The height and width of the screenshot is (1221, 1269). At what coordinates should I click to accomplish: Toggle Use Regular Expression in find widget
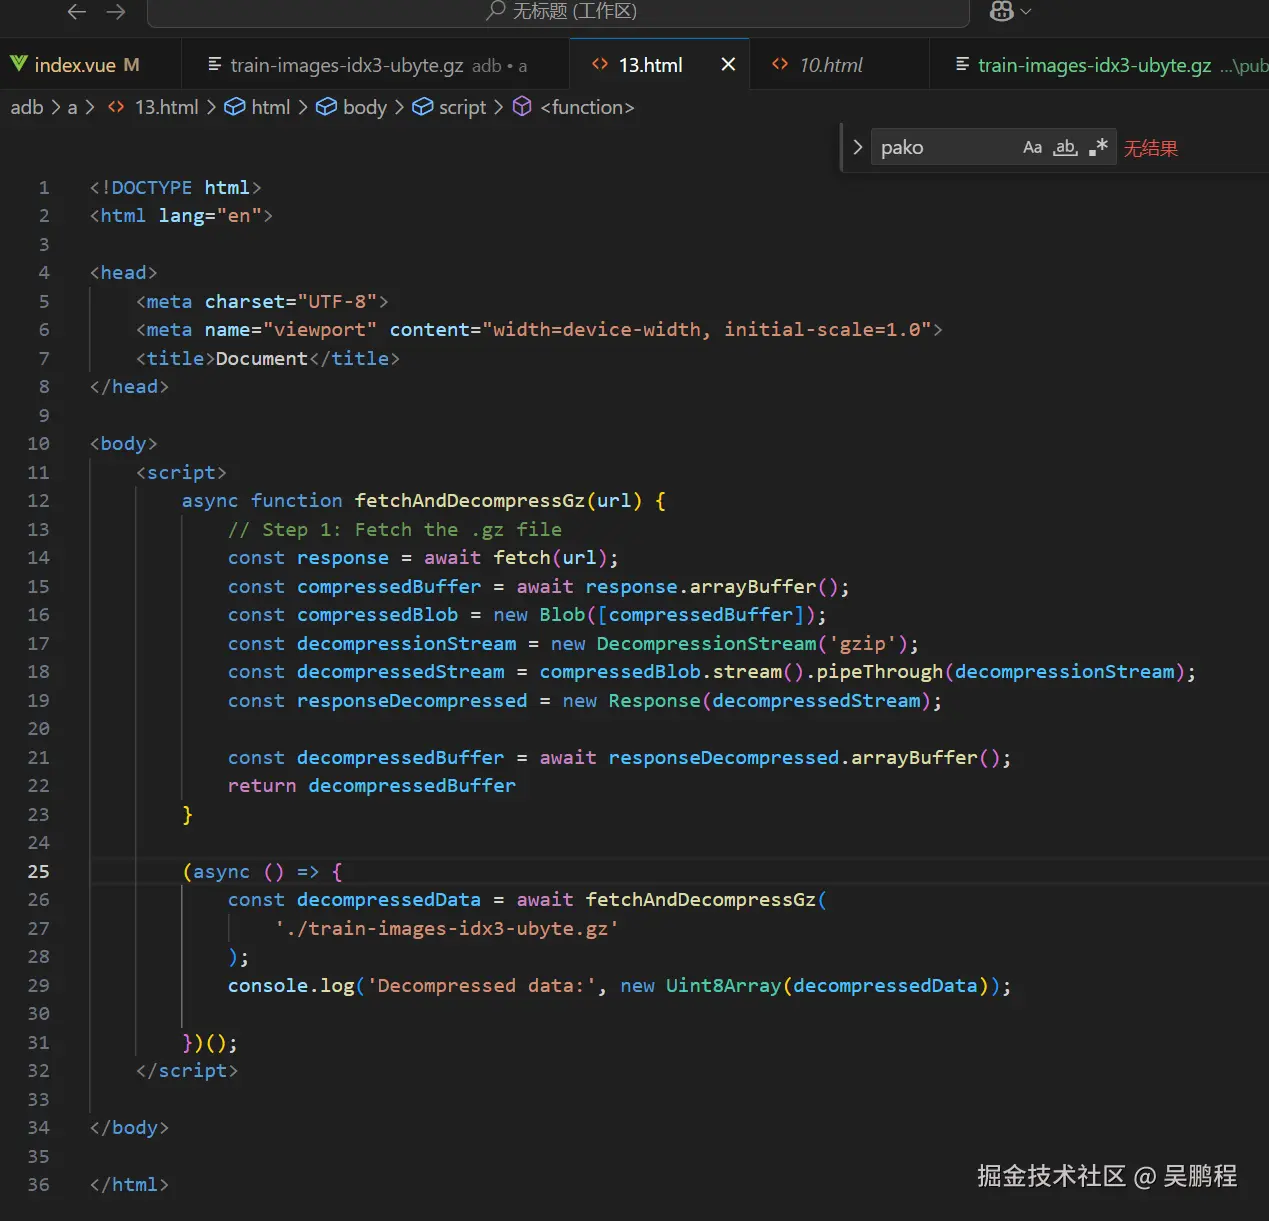click(1098, 148)
